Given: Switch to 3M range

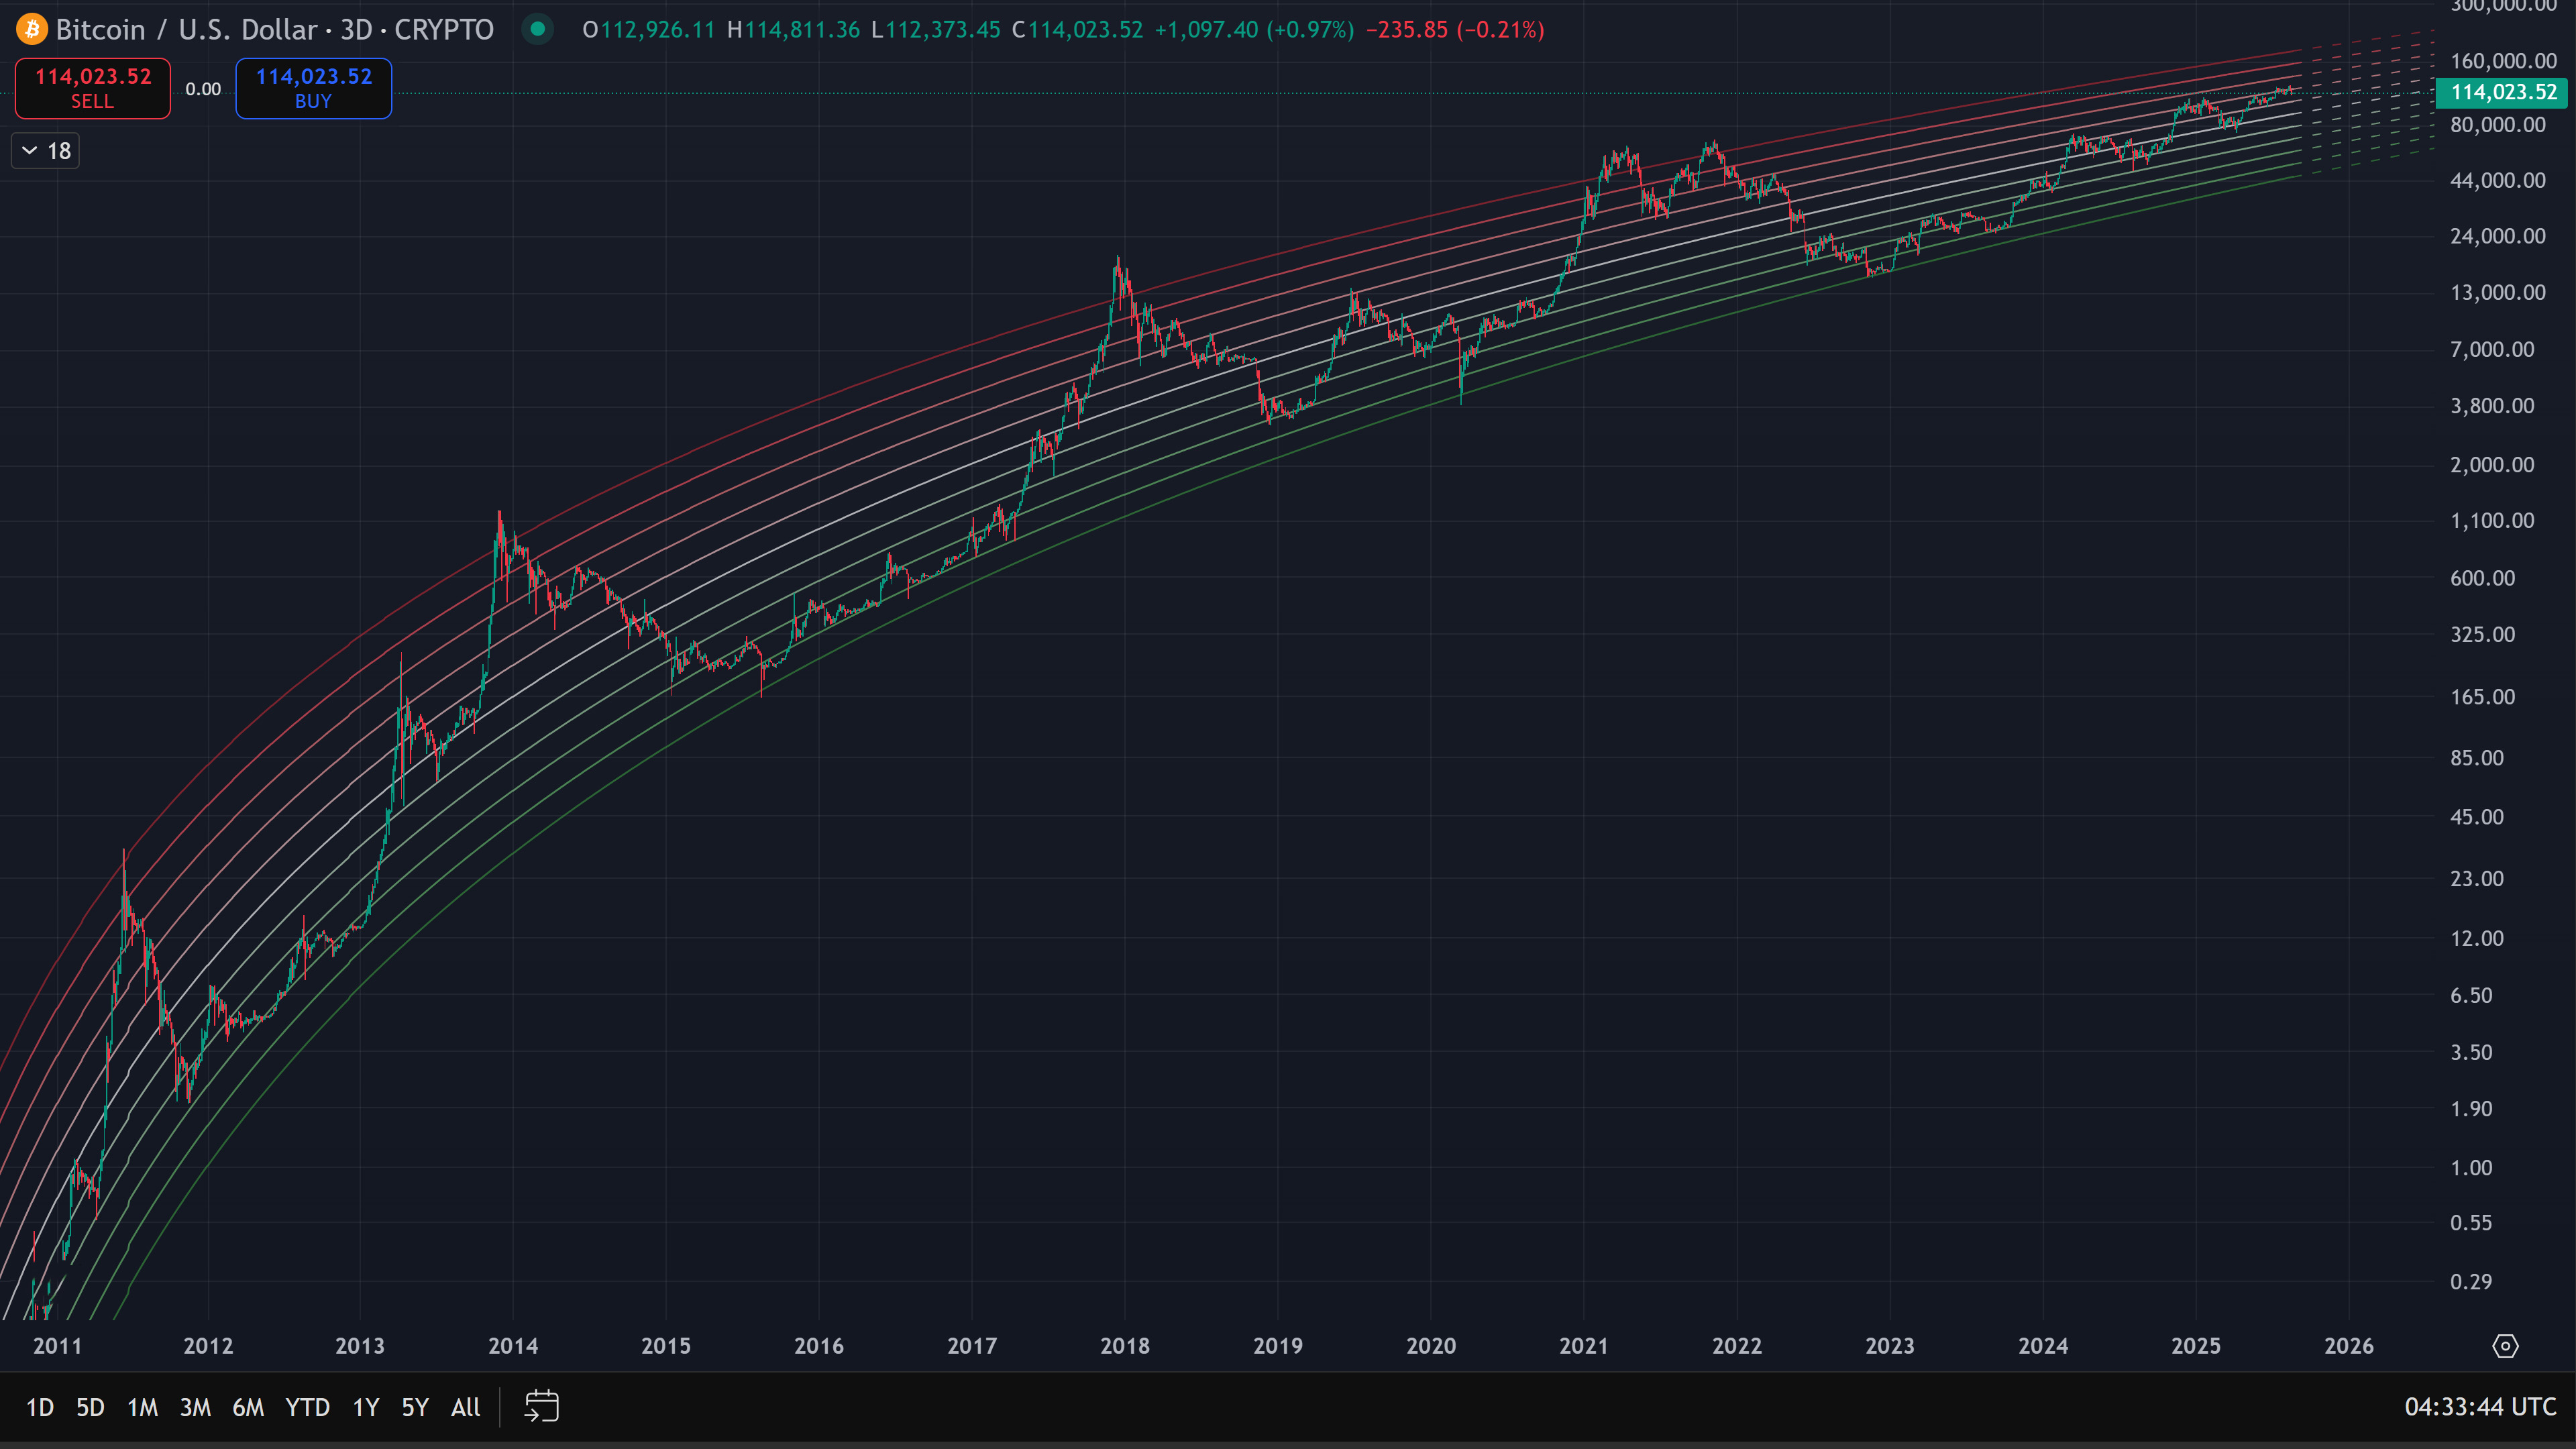Looking at the screenshot, I should point(195,1407).
